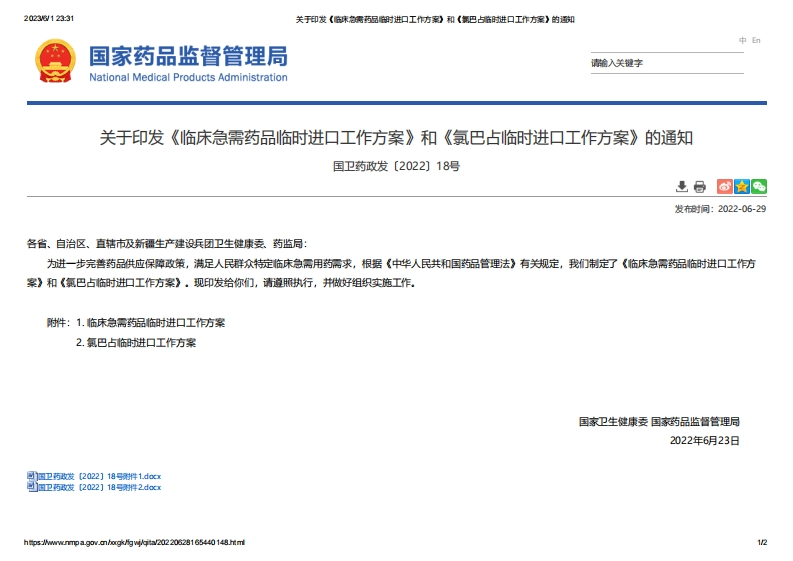Click the docx icon for 附件2

[31, 487]
